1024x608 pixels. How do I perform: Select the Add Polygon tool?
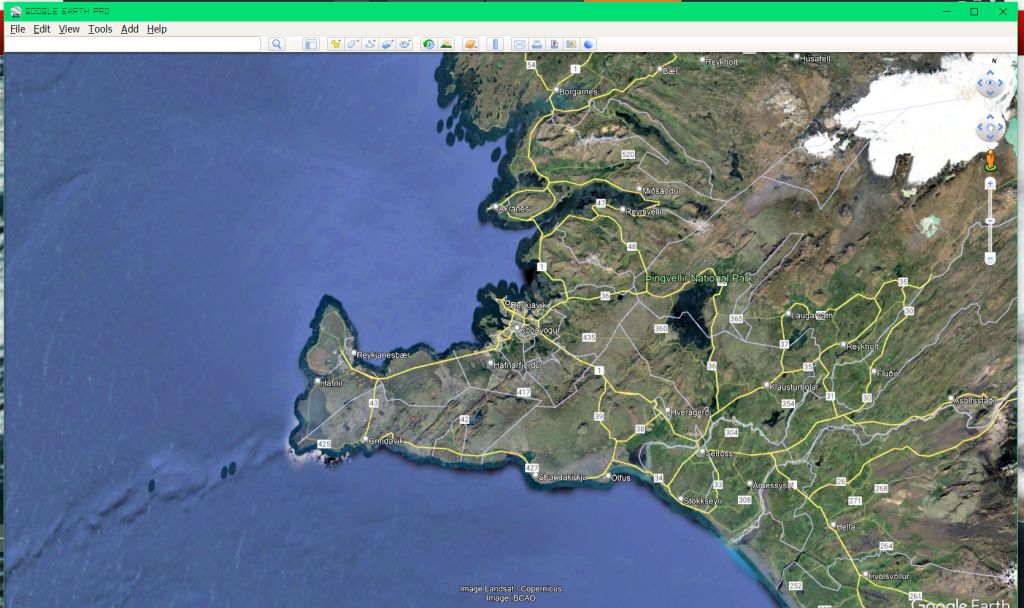click(353, 44)
